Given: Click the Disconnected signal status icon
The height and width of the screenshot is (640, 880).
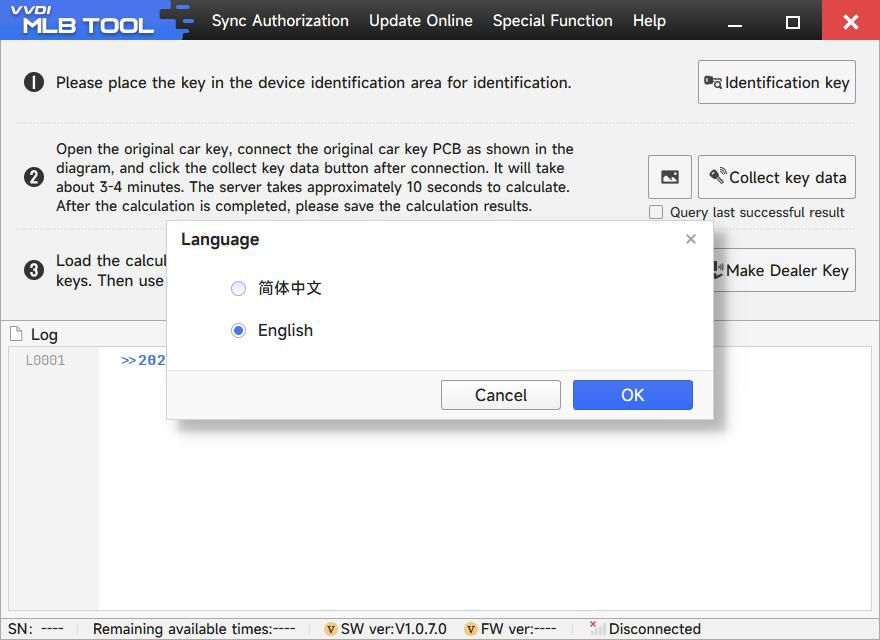Looking at the screenshot, I should pyautogui.click(x=597, y=628).
